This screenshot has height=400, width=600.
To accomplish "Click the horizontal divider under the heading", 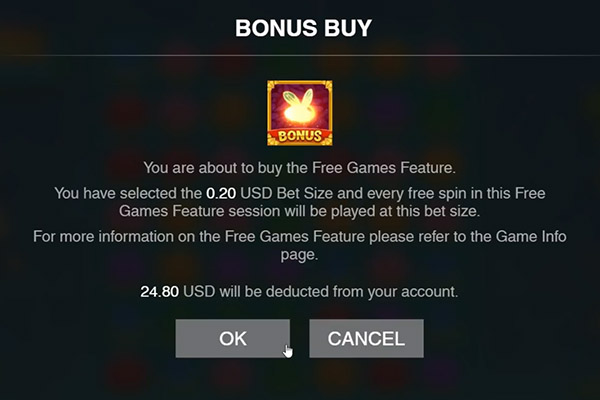I will (x=300, y=56).
